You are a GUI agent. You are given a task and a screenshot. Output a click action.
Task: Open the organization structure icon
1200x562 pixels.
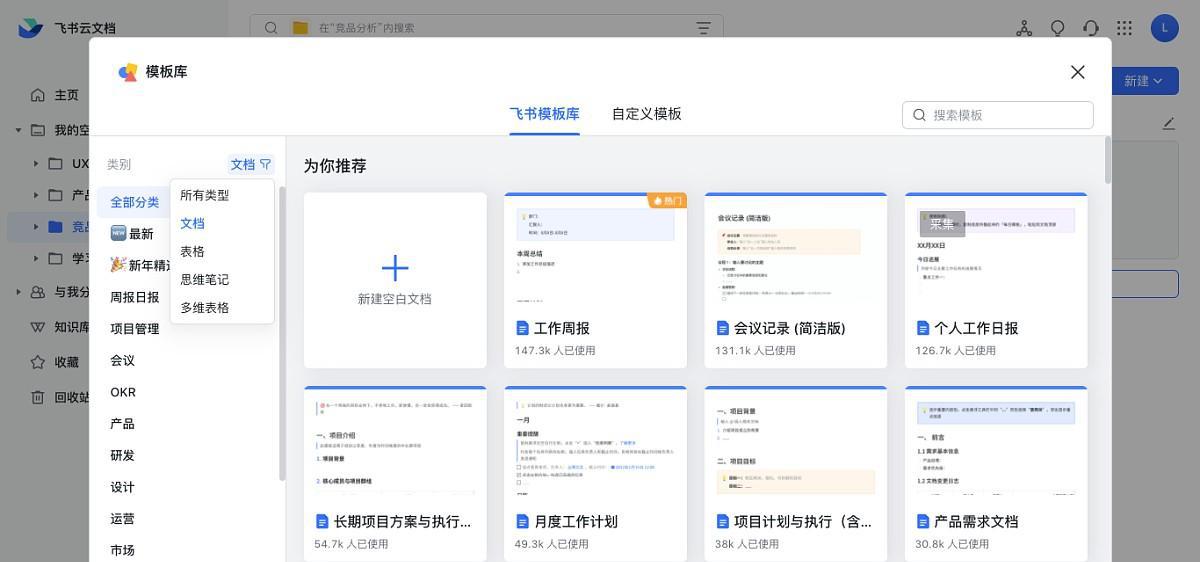pos(1024,28)
